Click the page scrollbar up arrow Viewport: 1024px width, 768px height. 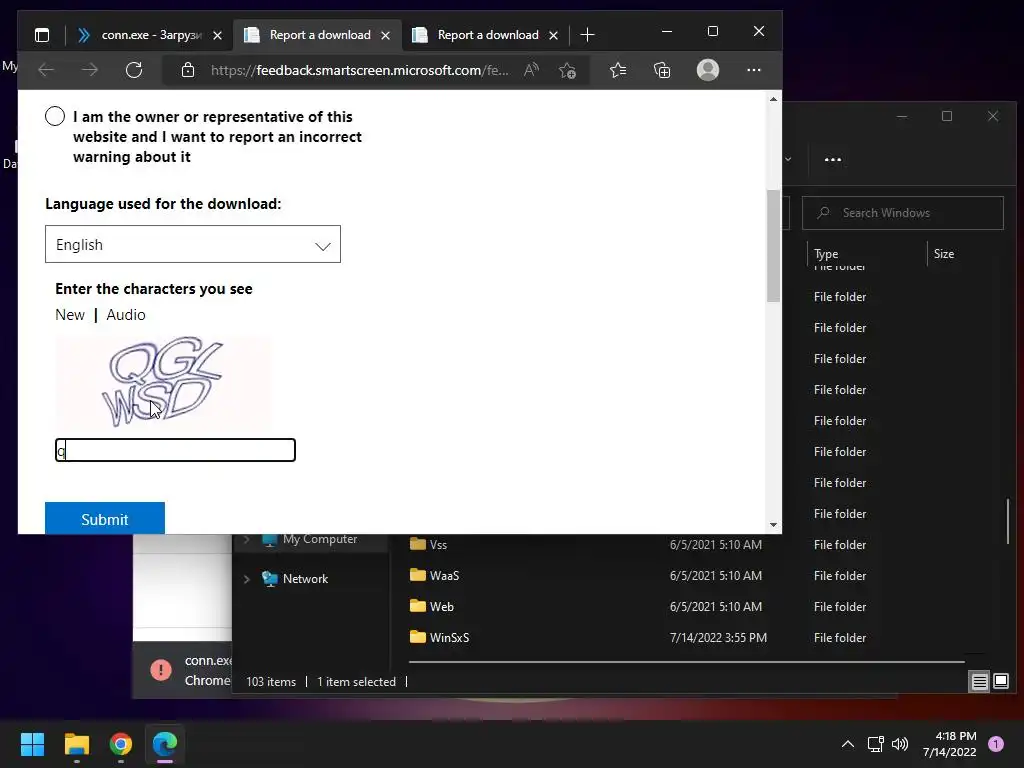tap(773, 99)
